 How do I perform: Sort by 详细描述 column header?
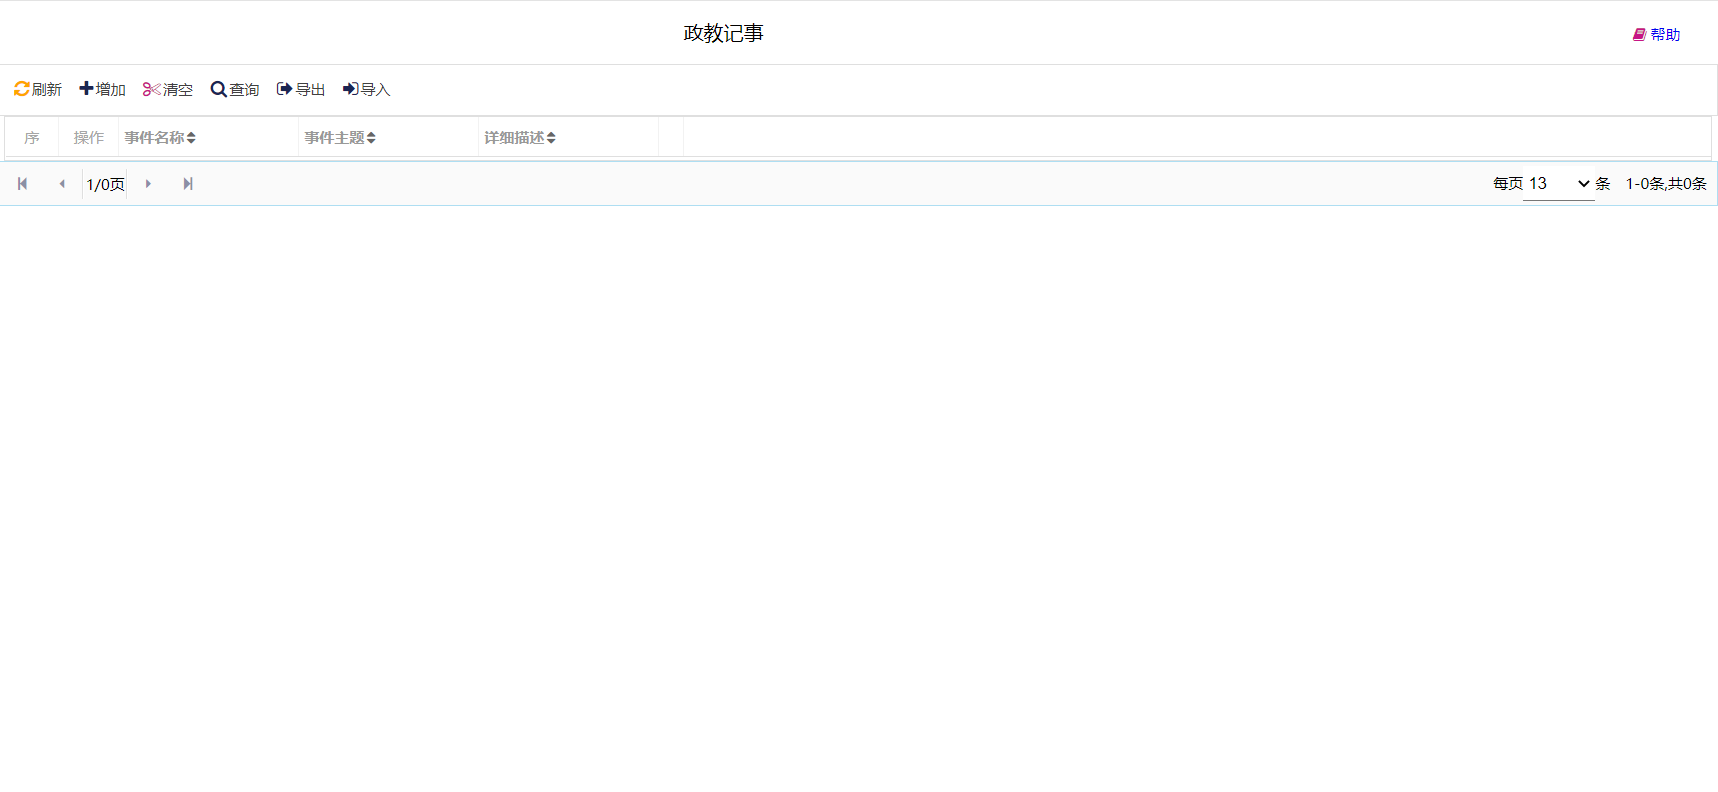pos(520,138)
